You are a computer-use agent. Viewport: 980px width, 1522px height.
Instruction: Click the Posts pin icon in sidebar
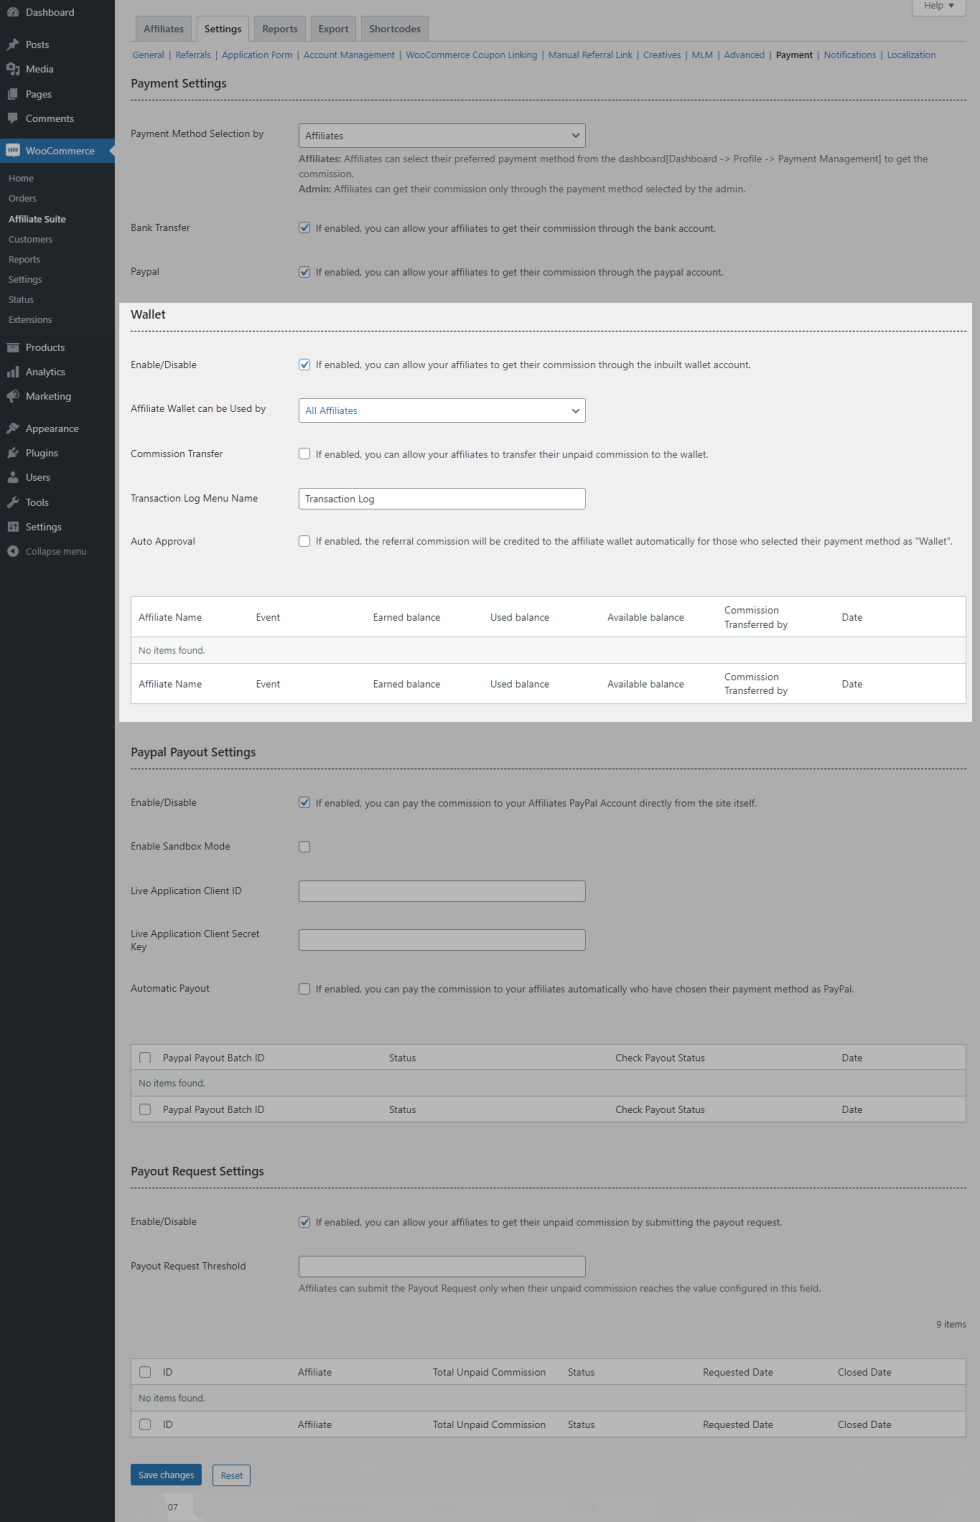click(x=13, y=45)
